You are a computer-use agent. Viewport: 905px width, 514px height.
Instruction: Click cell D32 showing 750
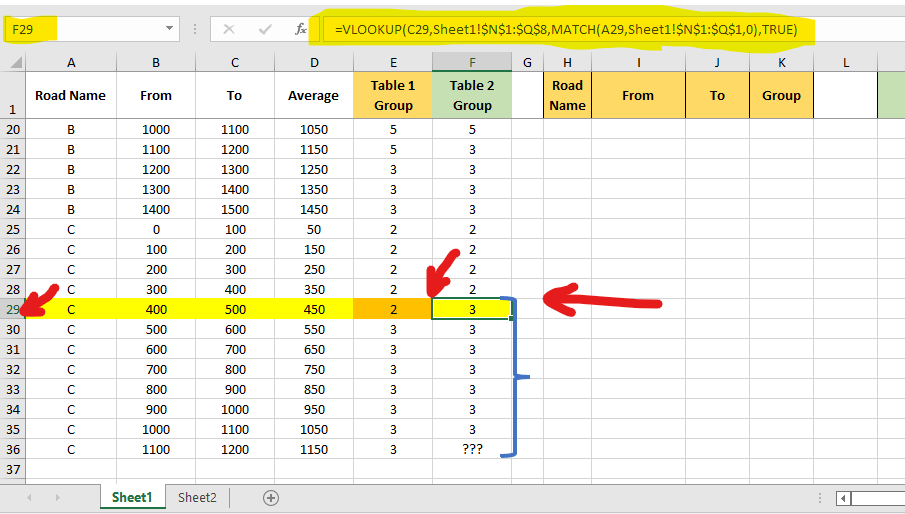coord(314,369)
